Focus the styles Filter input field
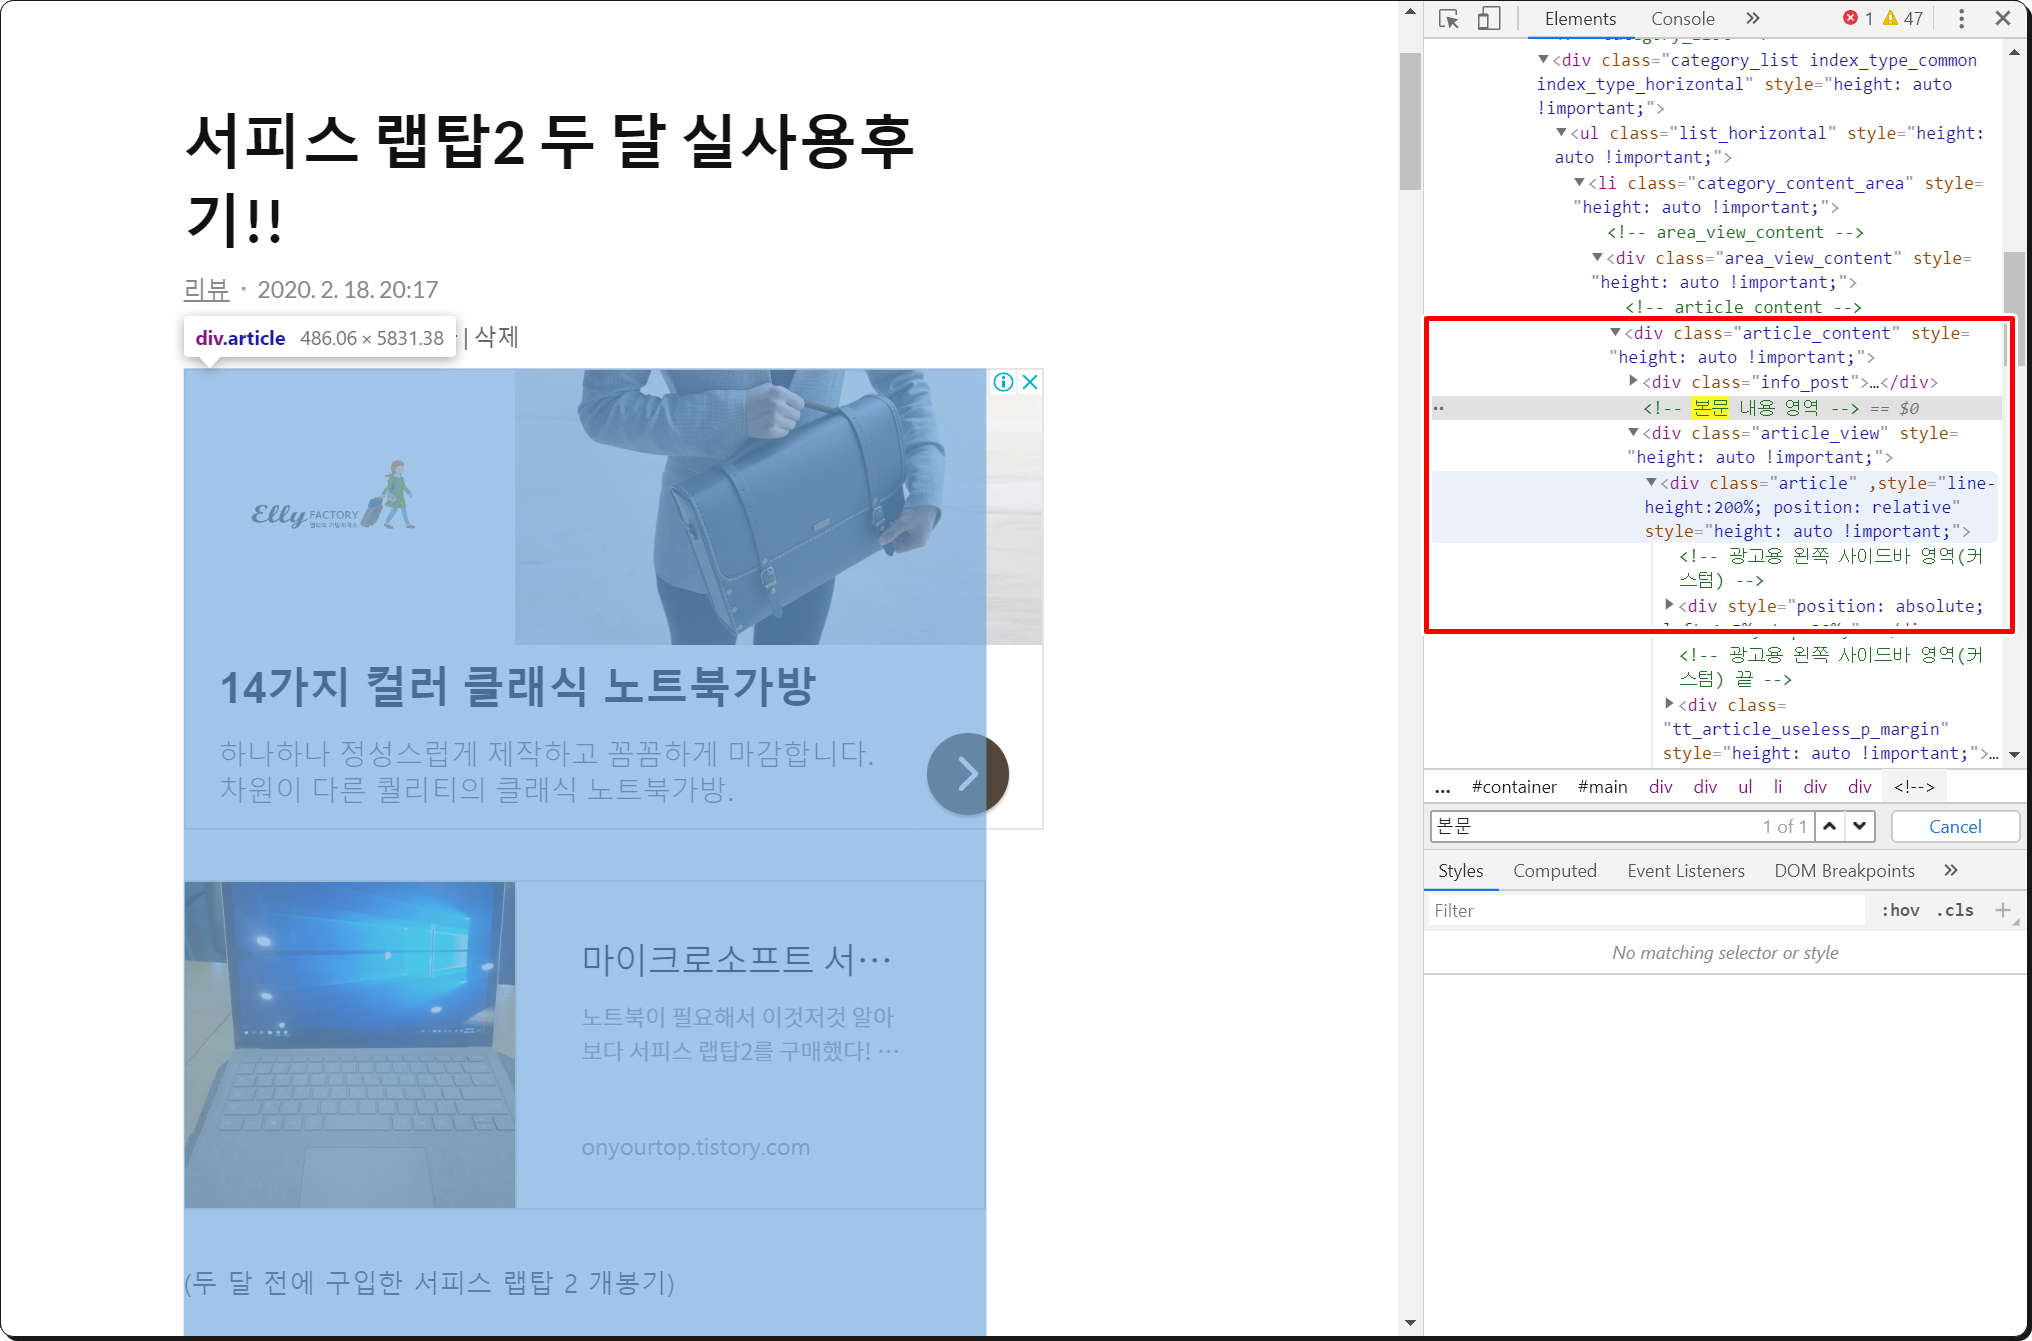The height and width of the screenshot is (1341, 2032). (1645, 910)
